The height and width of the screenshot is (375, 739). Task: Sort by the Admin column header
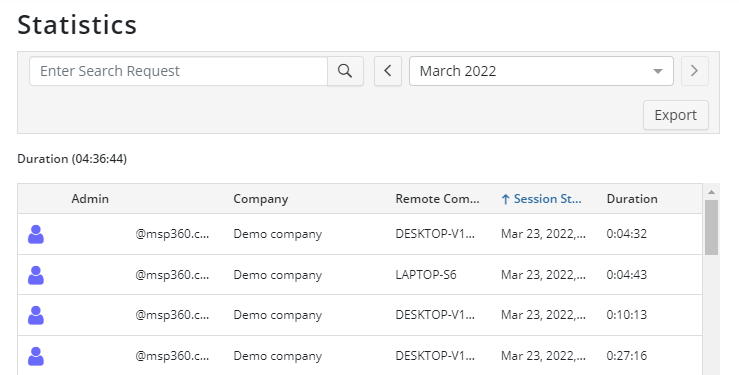(x=90, y=199)
